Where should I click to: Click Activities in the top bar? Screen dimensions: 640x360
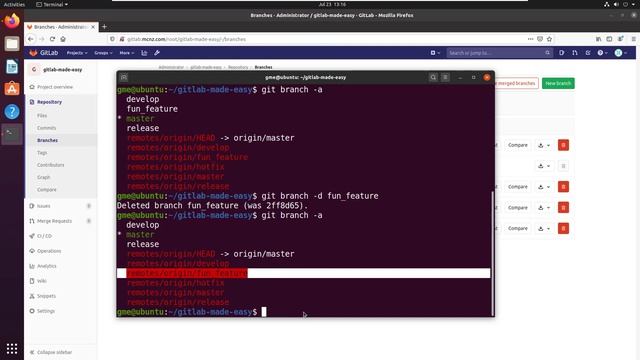(x=14, y=4)
